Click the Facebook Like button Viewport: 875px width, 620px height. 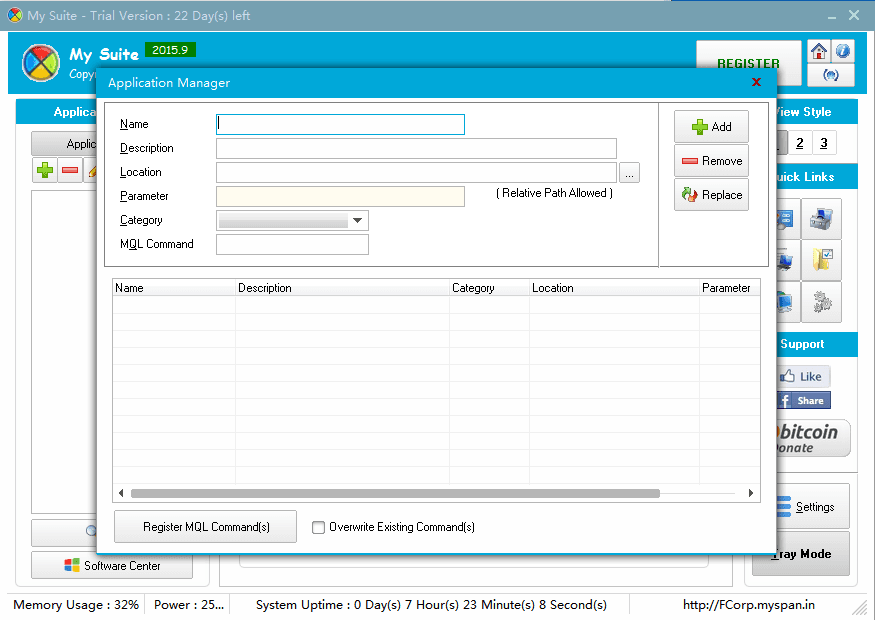(x=803, y=376)
